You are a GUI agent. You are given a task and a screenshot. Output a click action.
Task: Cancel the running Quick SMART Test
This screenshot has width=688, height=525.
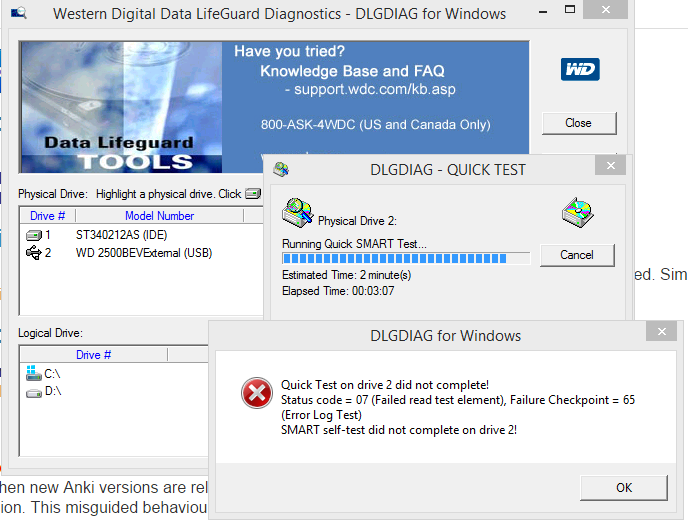577,255
